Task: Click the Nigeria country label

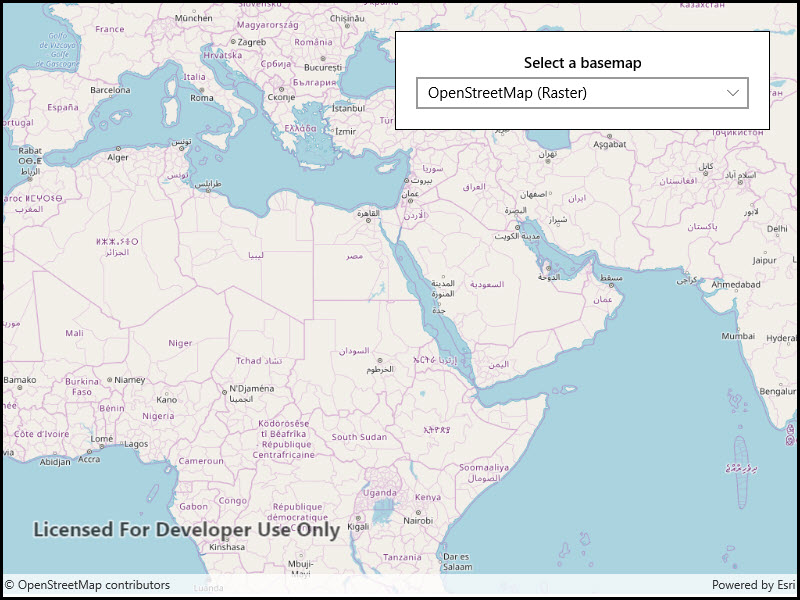Action: pos(158,416)
